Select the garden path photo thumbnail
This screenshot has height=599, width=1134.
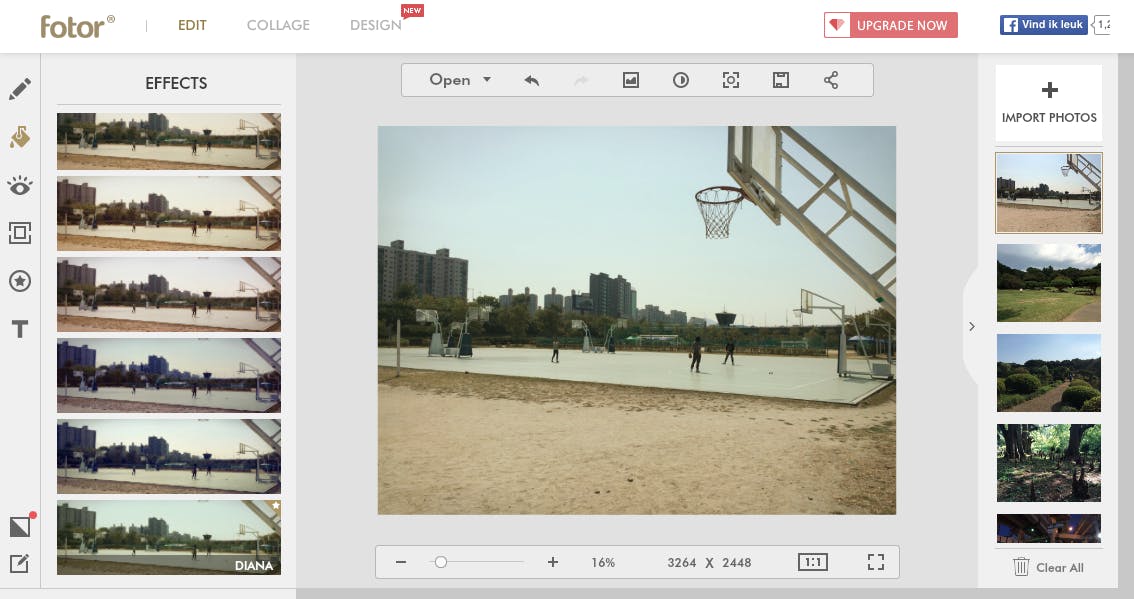[x=1049, y=373]
